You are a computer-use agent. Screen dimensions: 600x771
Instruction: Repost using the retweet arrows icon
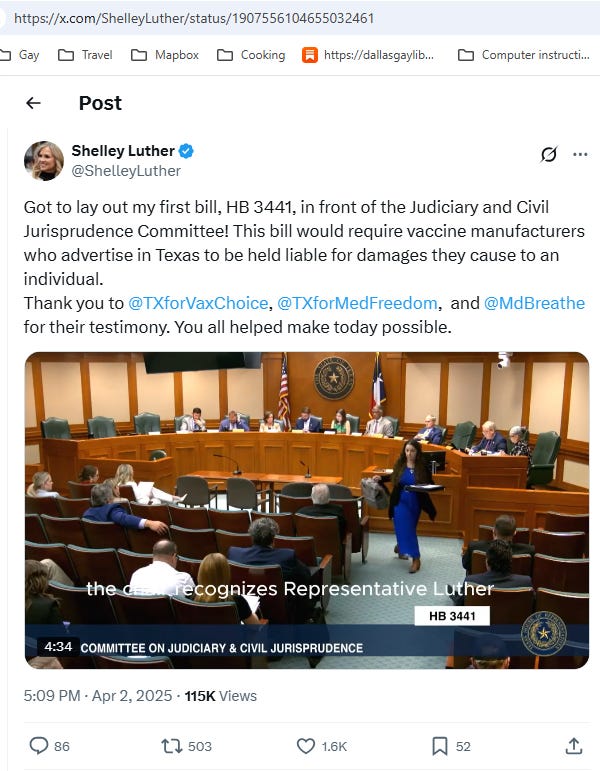172,746
